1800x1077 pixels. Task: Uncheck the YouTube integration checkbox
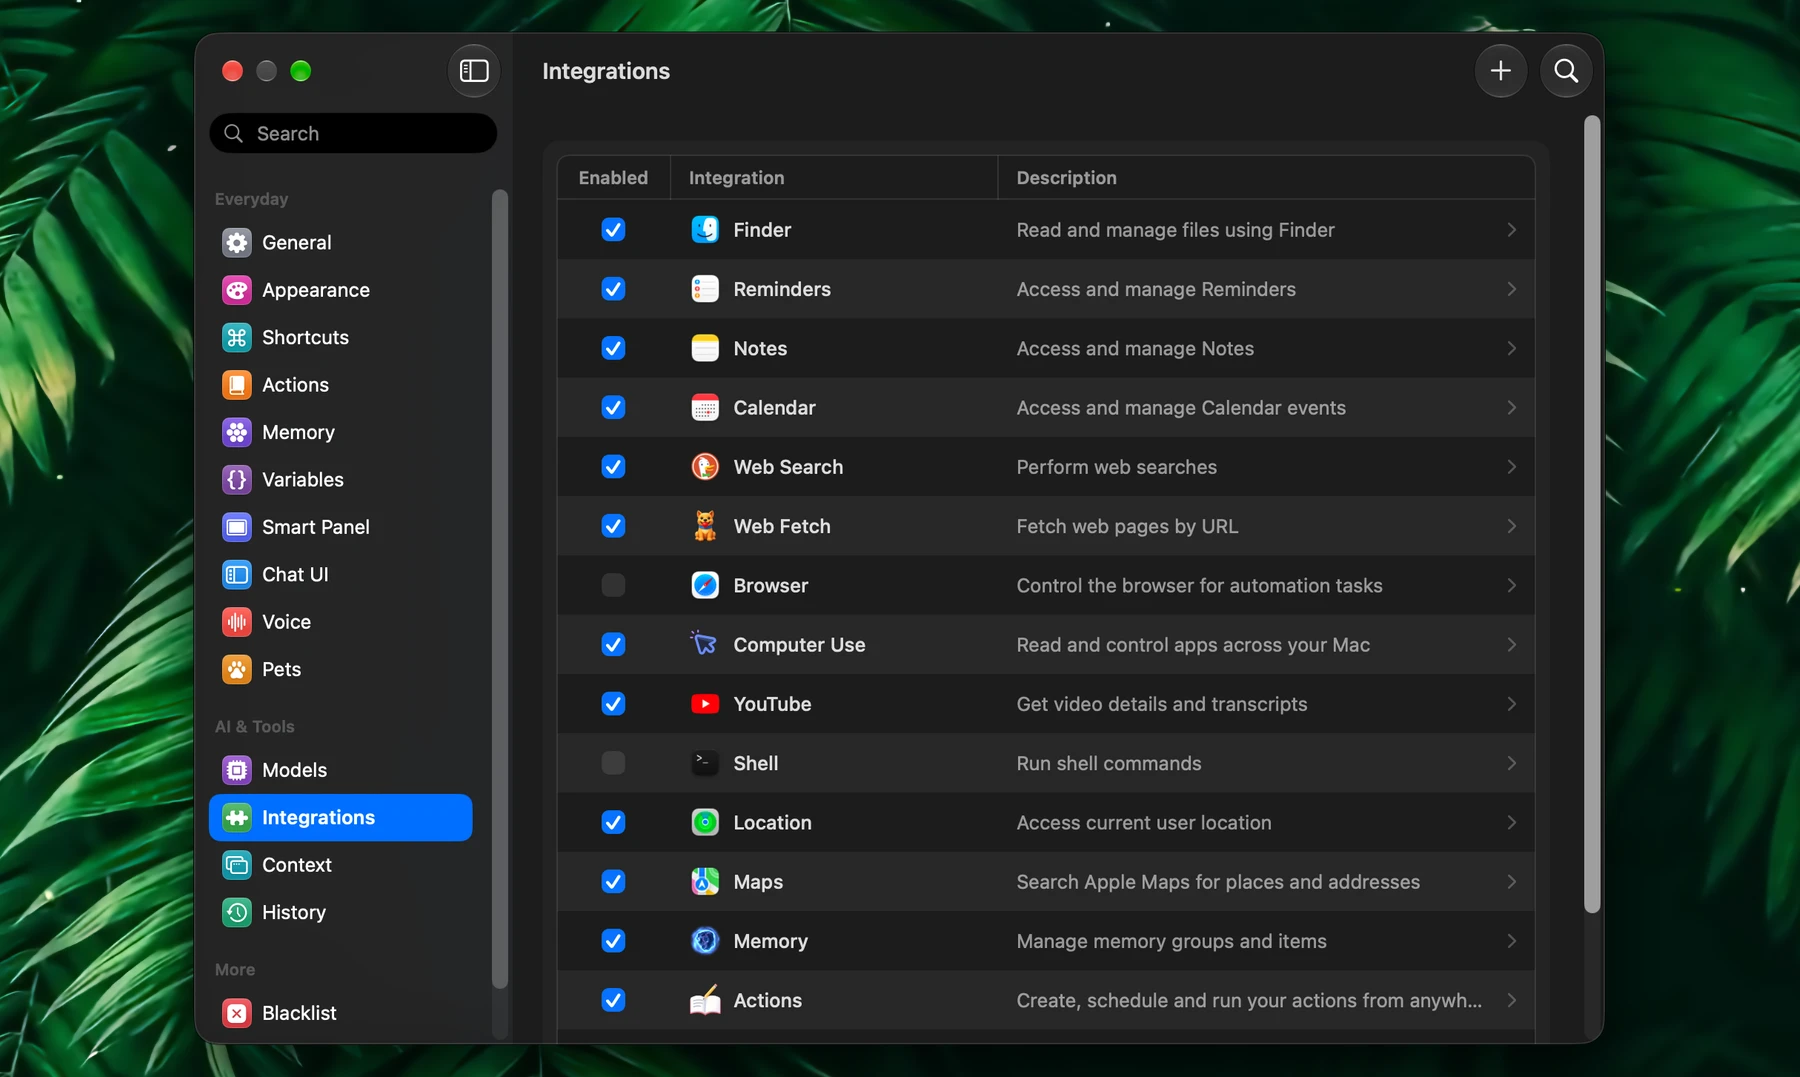pos(613,704)
